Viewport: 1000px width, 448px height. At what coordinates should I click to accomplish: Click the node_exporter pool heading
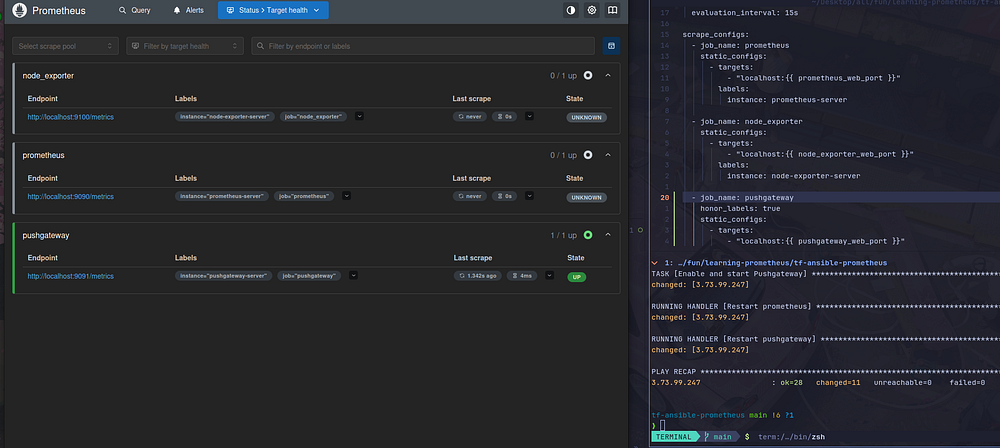48,75
